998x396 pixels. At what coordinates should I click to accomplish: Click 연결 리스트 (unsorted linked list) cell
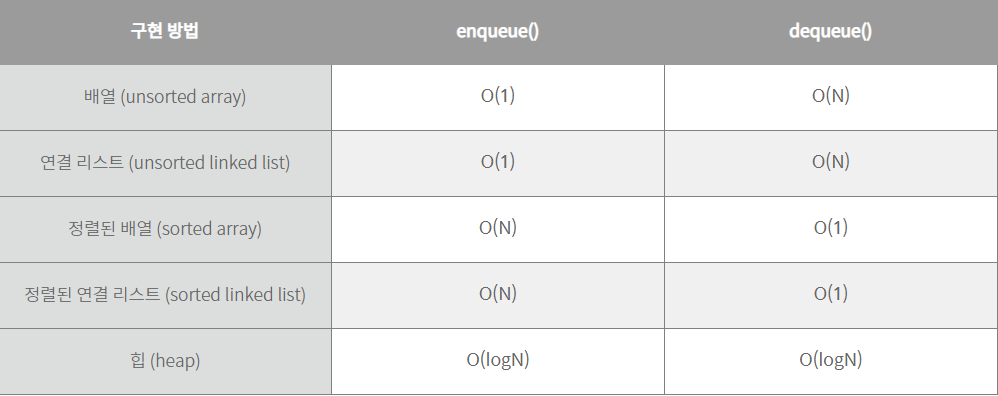point(165,163)
